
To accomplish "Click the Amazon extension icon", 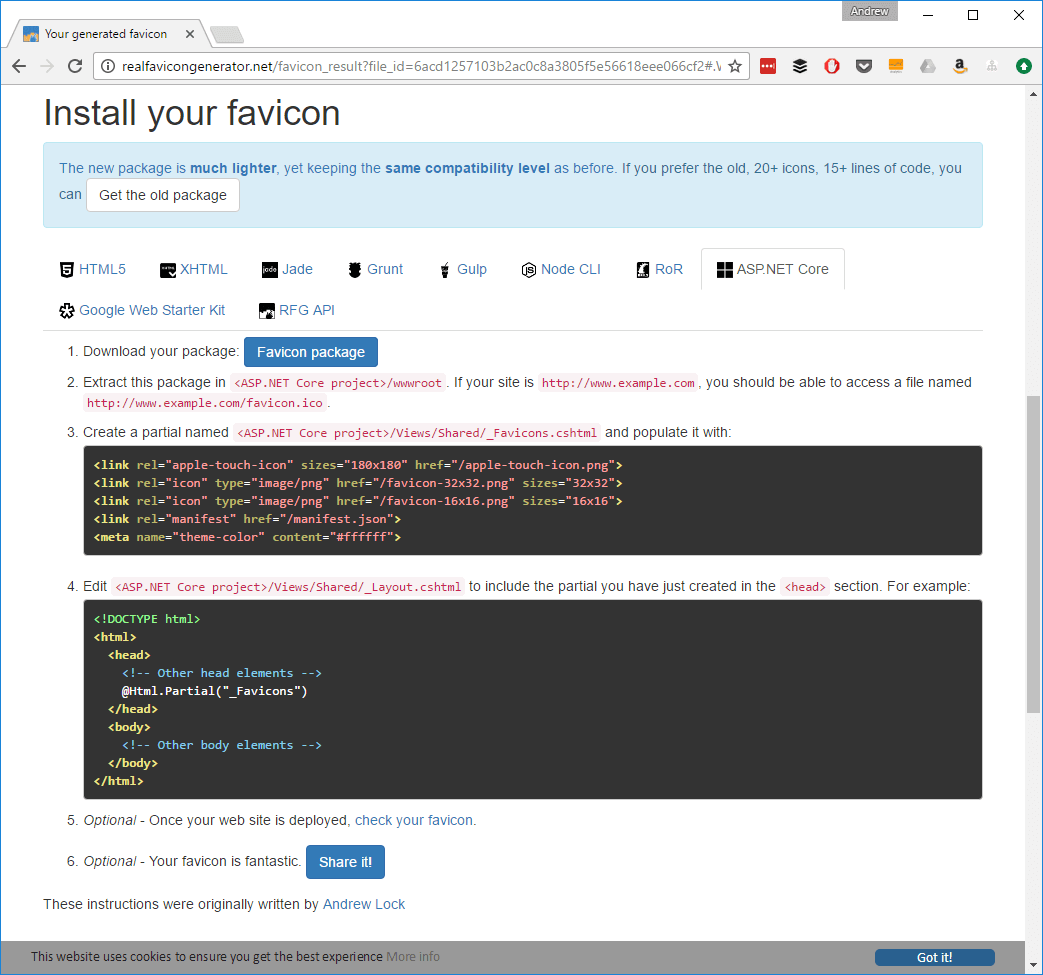I will click(x=959, y=66).
